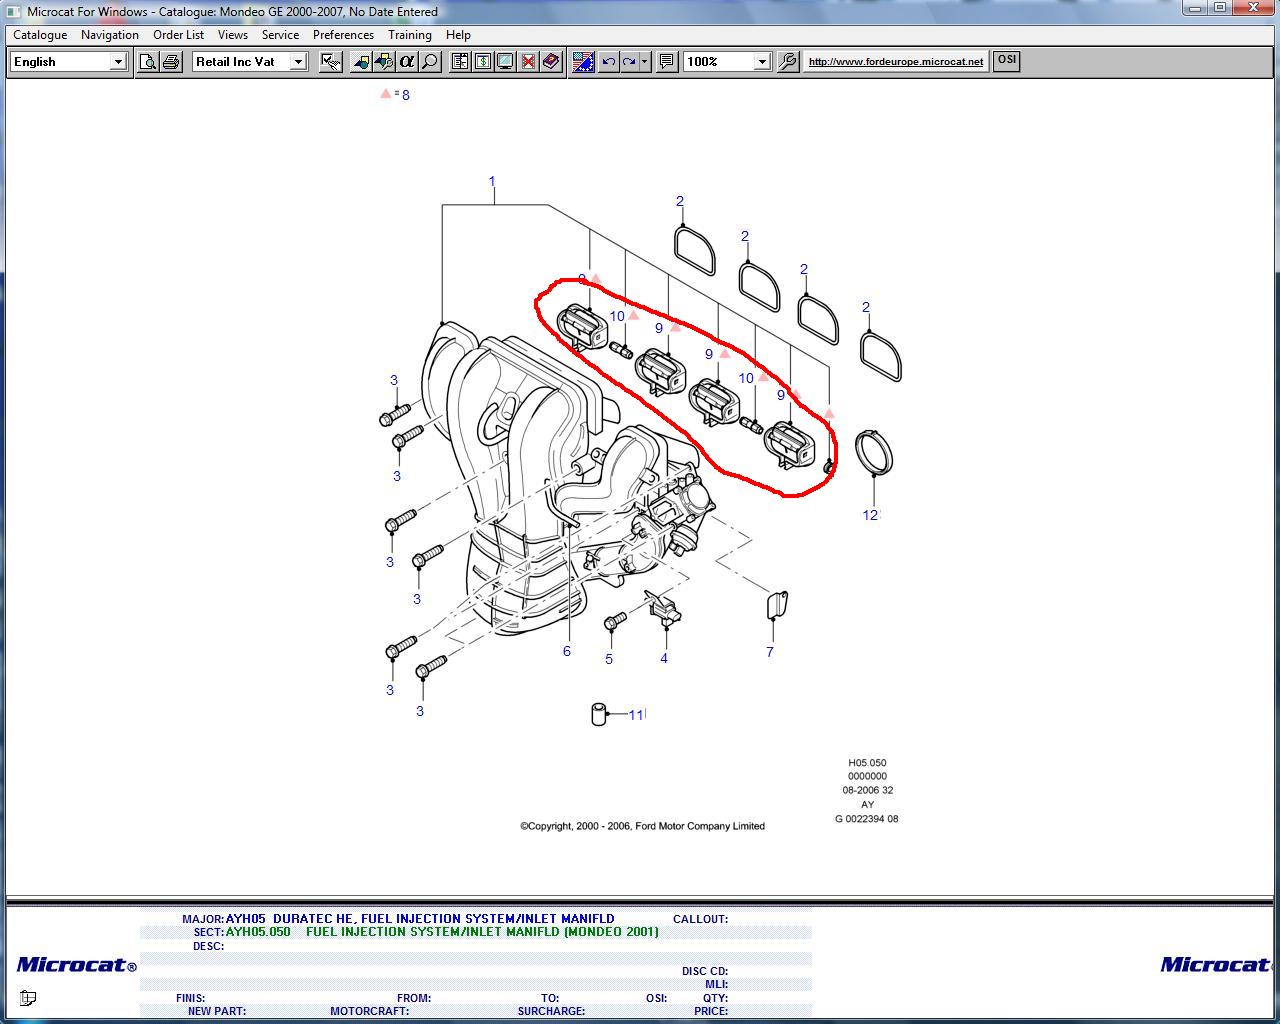Open the English language dropdown
This screenshot has width=1280, height=1024.
[x=117, y=62]
